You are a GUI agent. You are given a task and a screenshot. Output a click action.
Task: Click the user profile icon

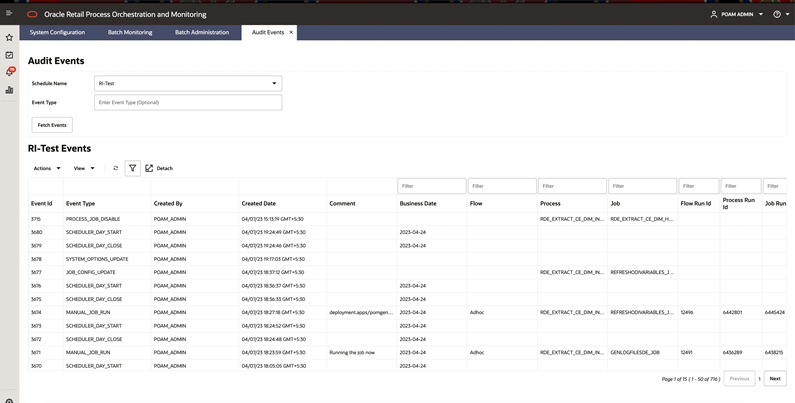713,14
